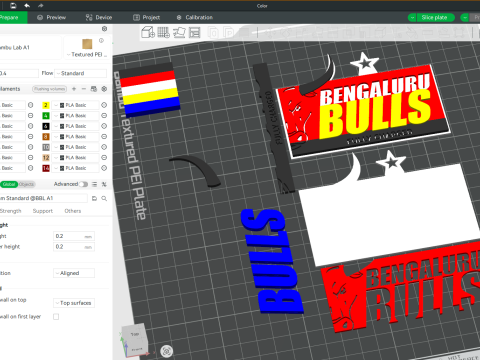480x360 pixels.
Task: Open the PLA Basic dropdown for filament 6
Action: (x=76, y=126)
